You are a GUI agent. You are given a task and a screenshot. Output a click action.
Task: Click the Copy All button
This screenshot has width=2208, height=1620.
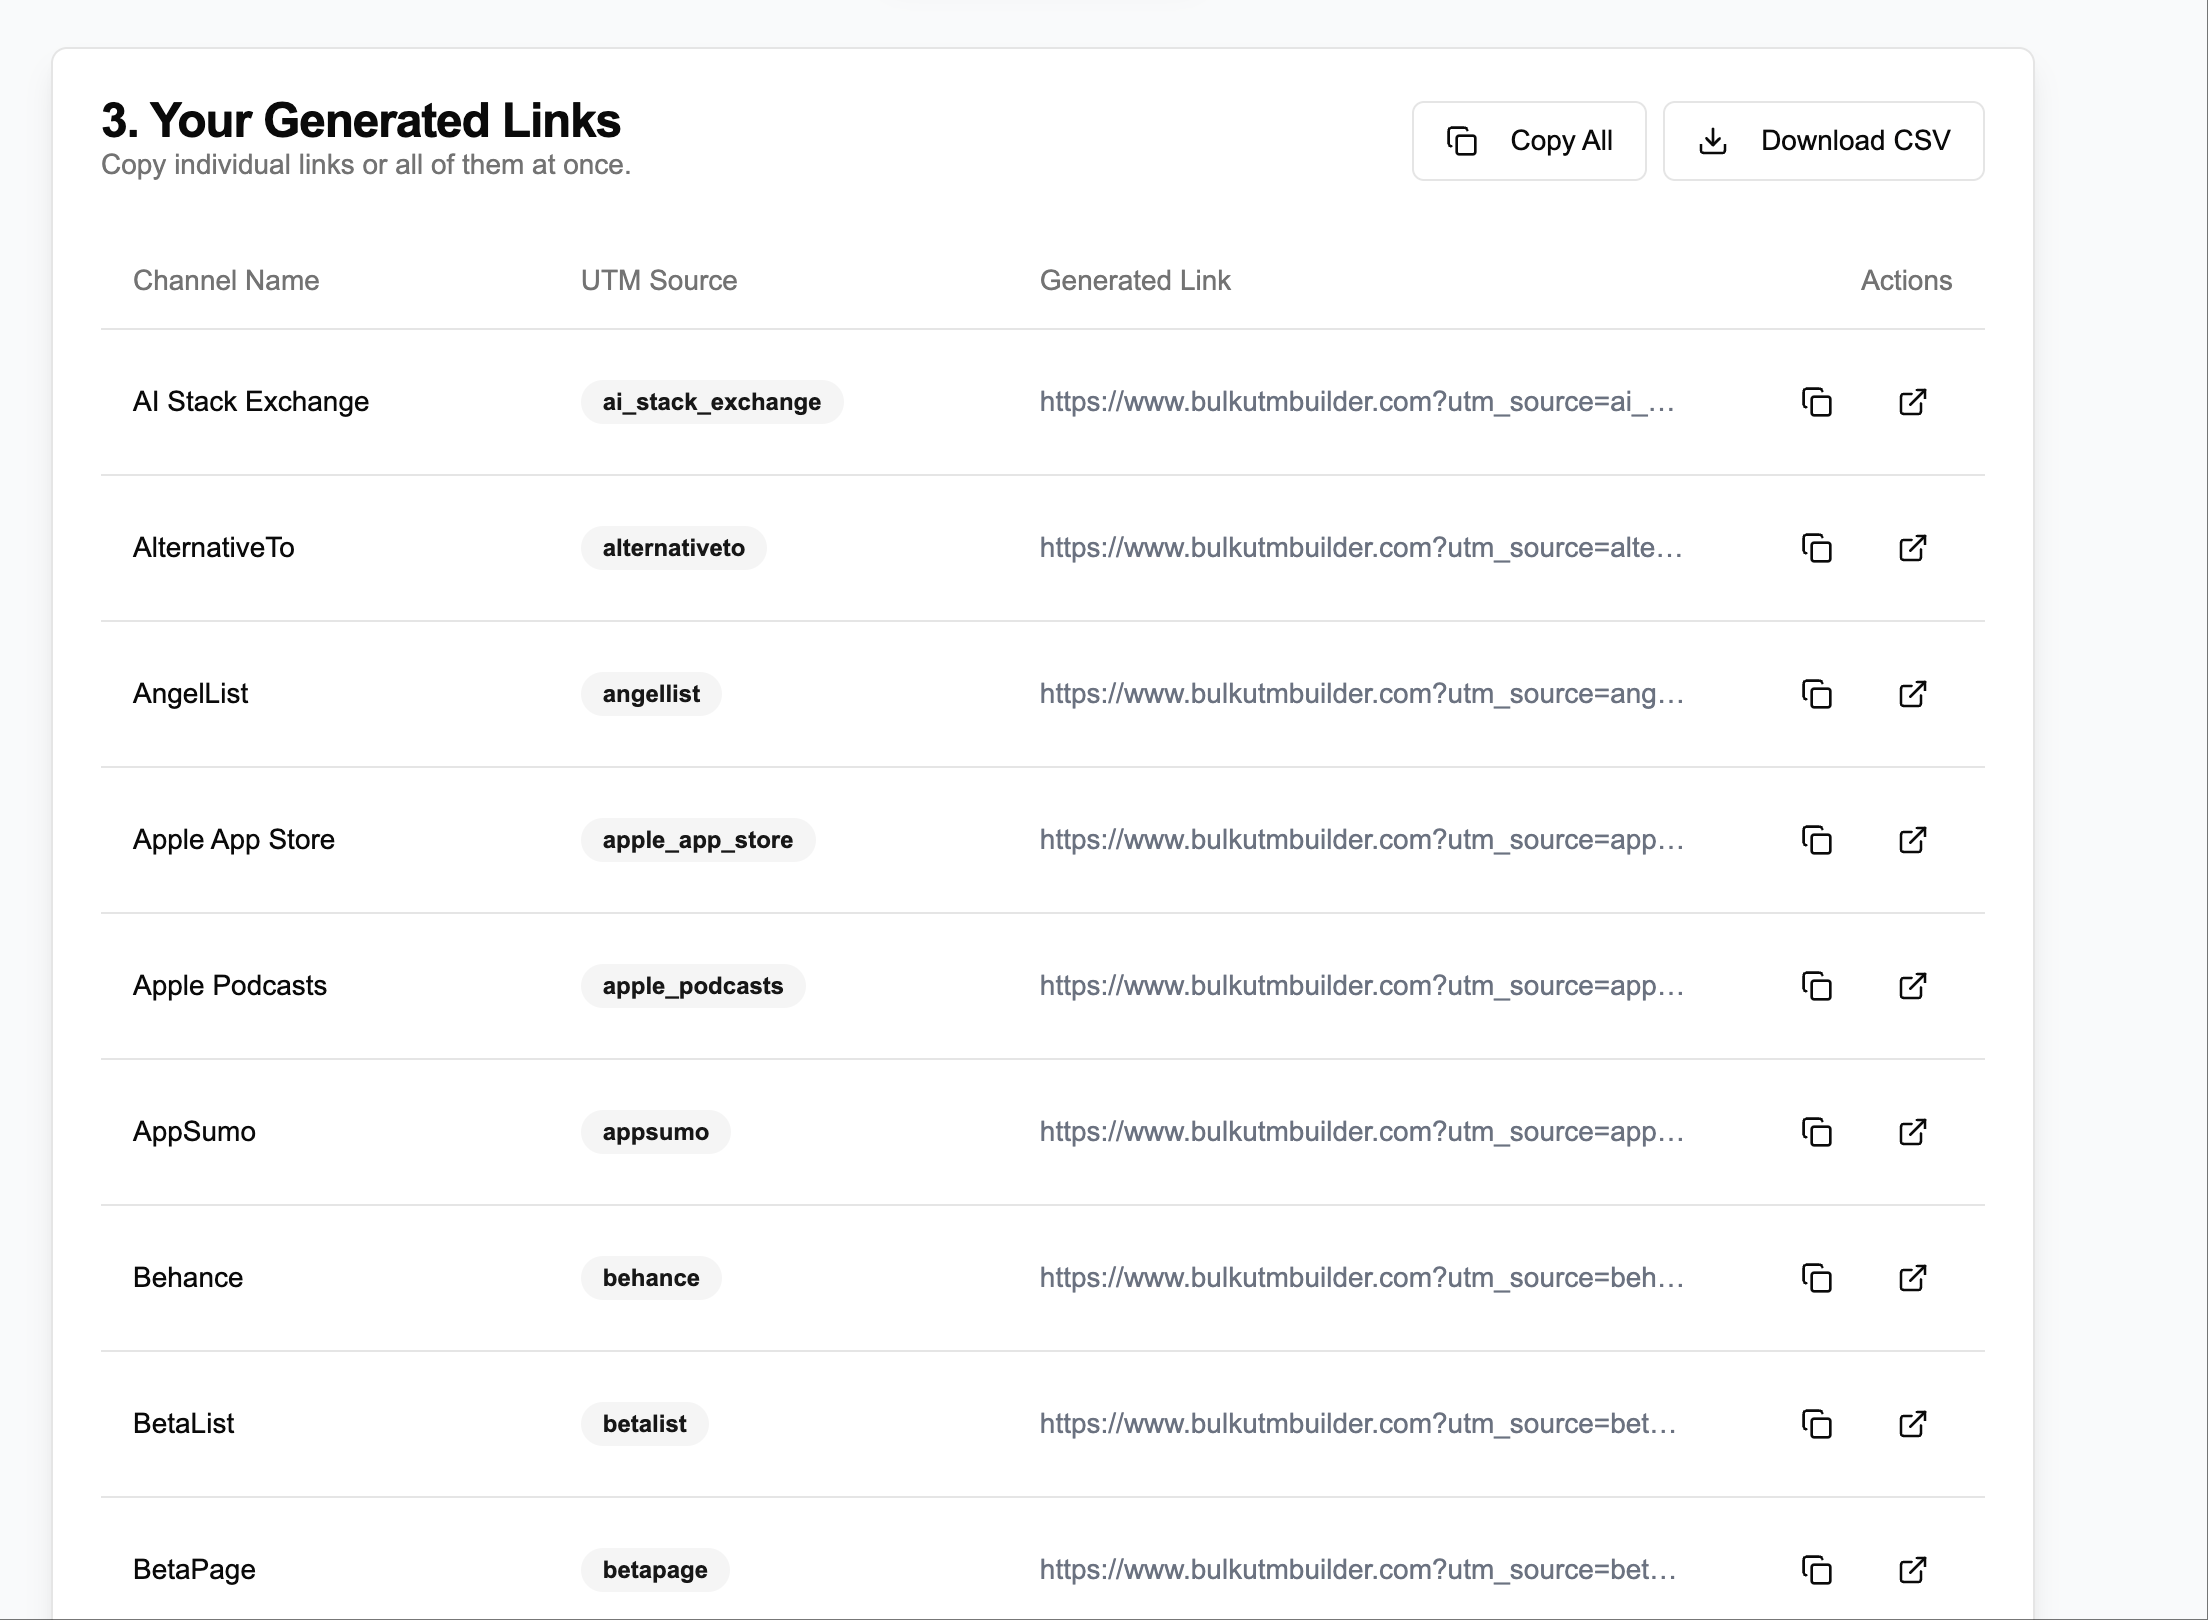[1529, 141]
